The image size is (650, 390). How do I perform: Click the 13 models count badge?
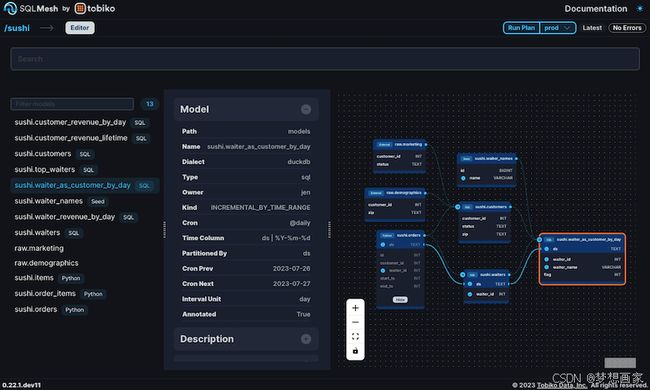coord(149,104)
